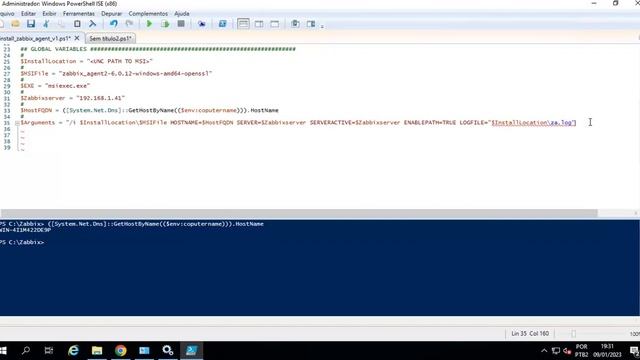Run the script with the green play icon

coord(149,24)
